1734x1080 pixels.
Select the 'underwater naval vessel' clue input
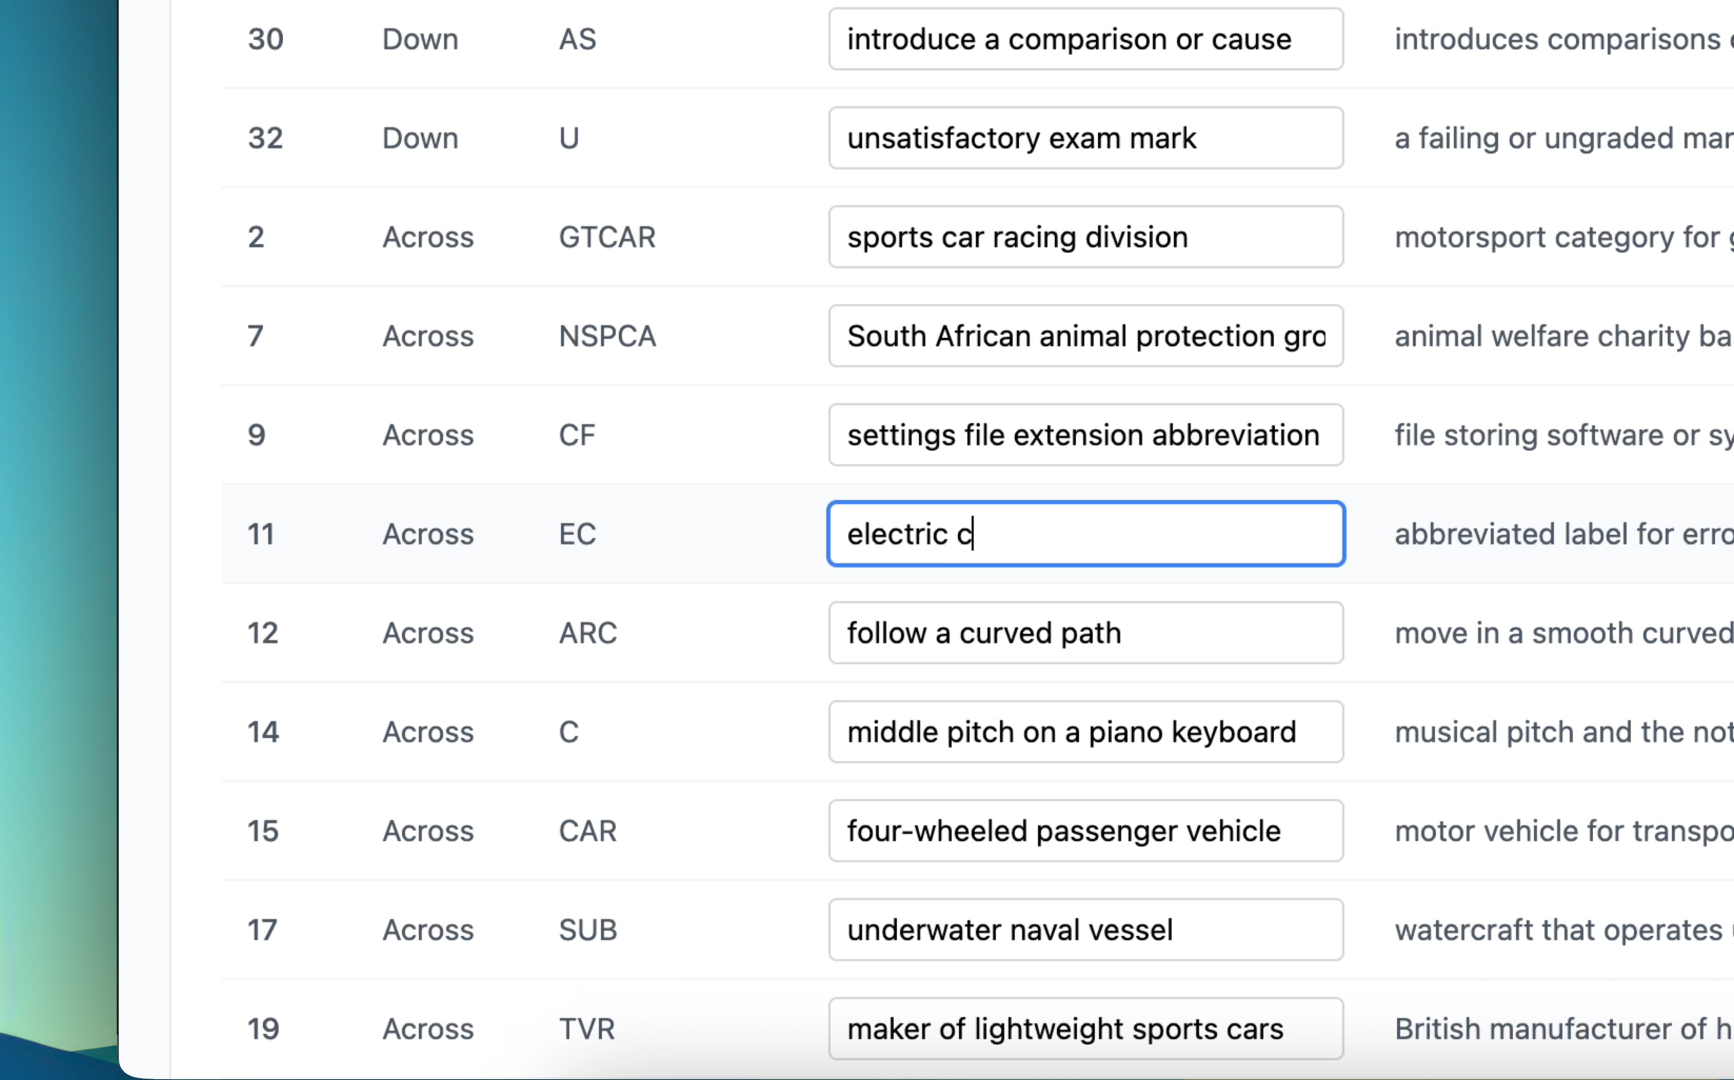coord(1085,930)
